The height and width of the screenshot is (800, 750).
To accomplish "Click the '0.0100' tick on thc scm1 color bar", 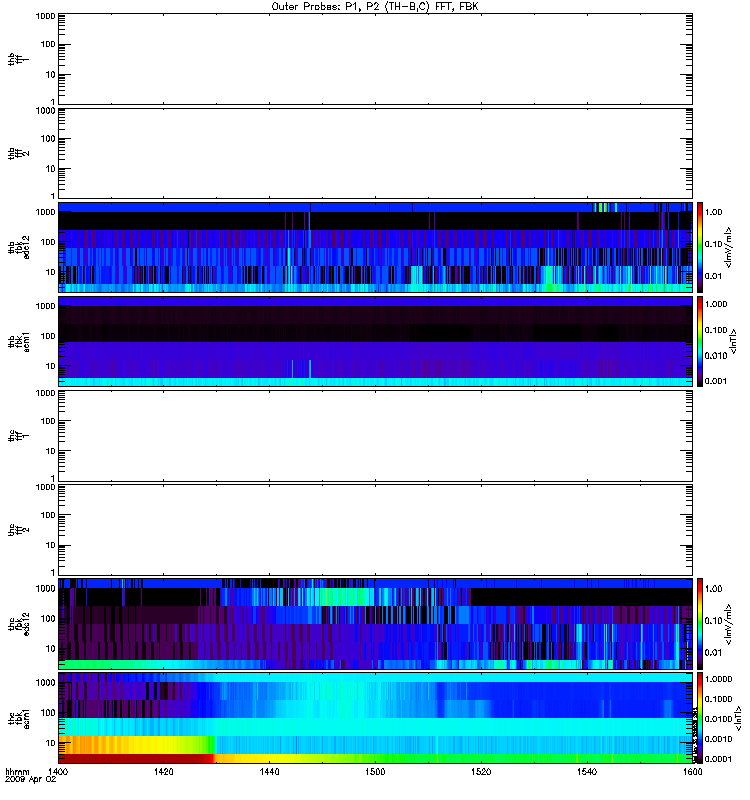I will pos(718,719).
